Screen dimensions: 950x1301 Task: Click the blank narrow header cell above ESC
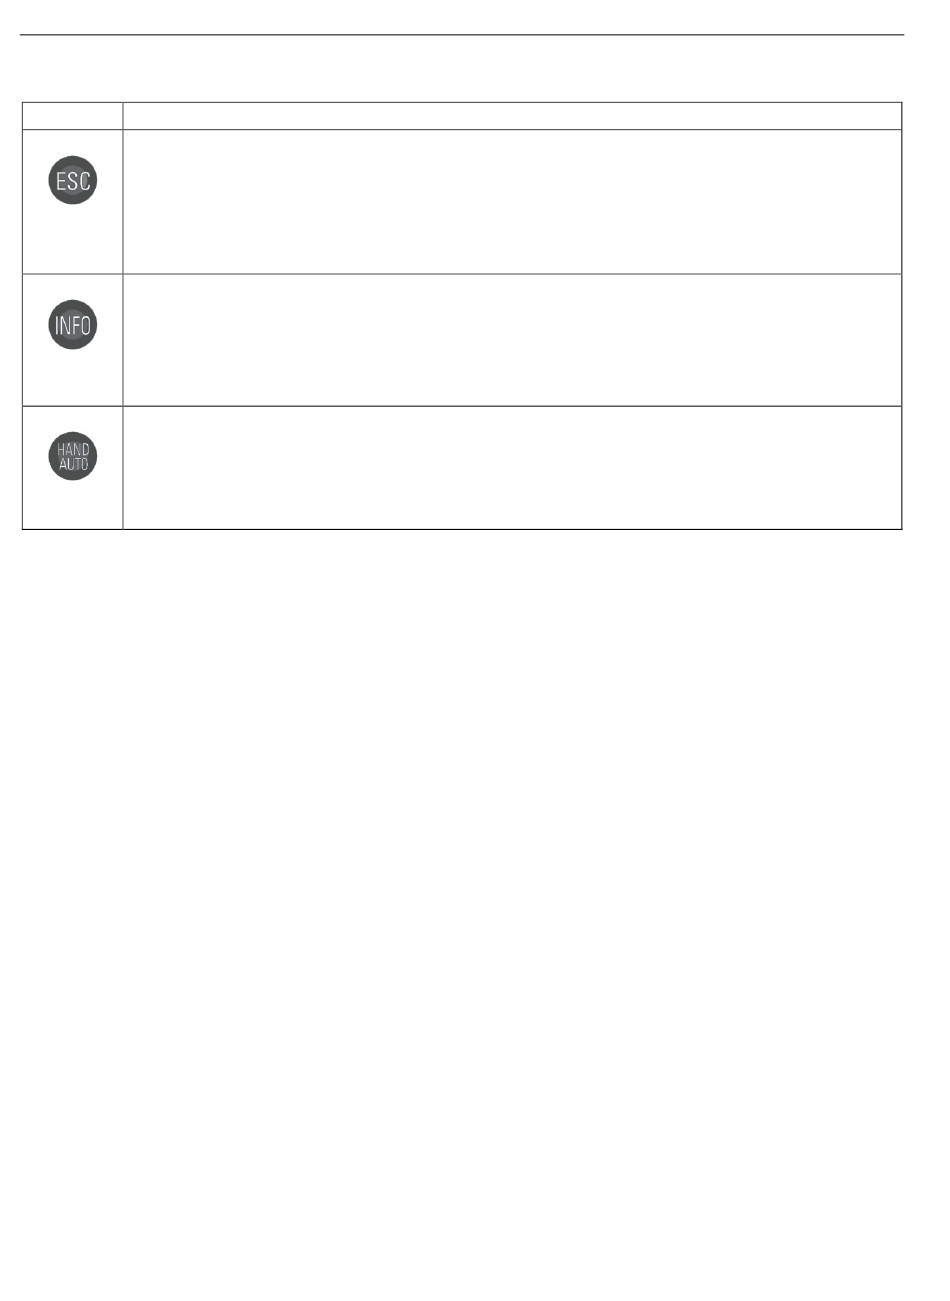pos(72,116)
